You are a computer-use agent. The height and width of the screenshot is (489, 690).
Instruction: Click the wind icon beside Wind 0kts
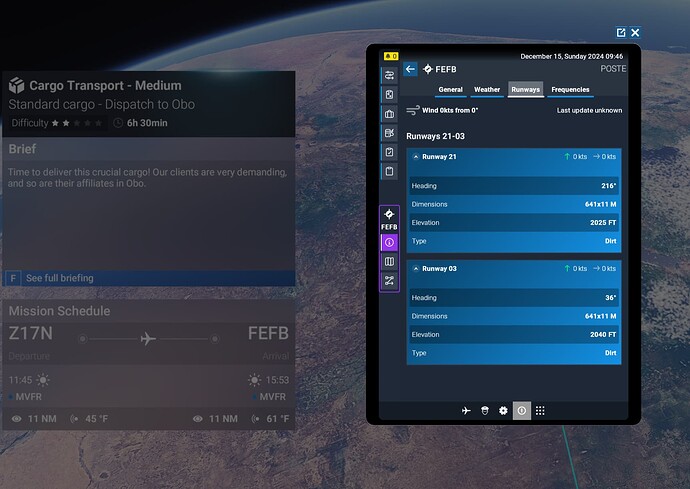[413, 110]
